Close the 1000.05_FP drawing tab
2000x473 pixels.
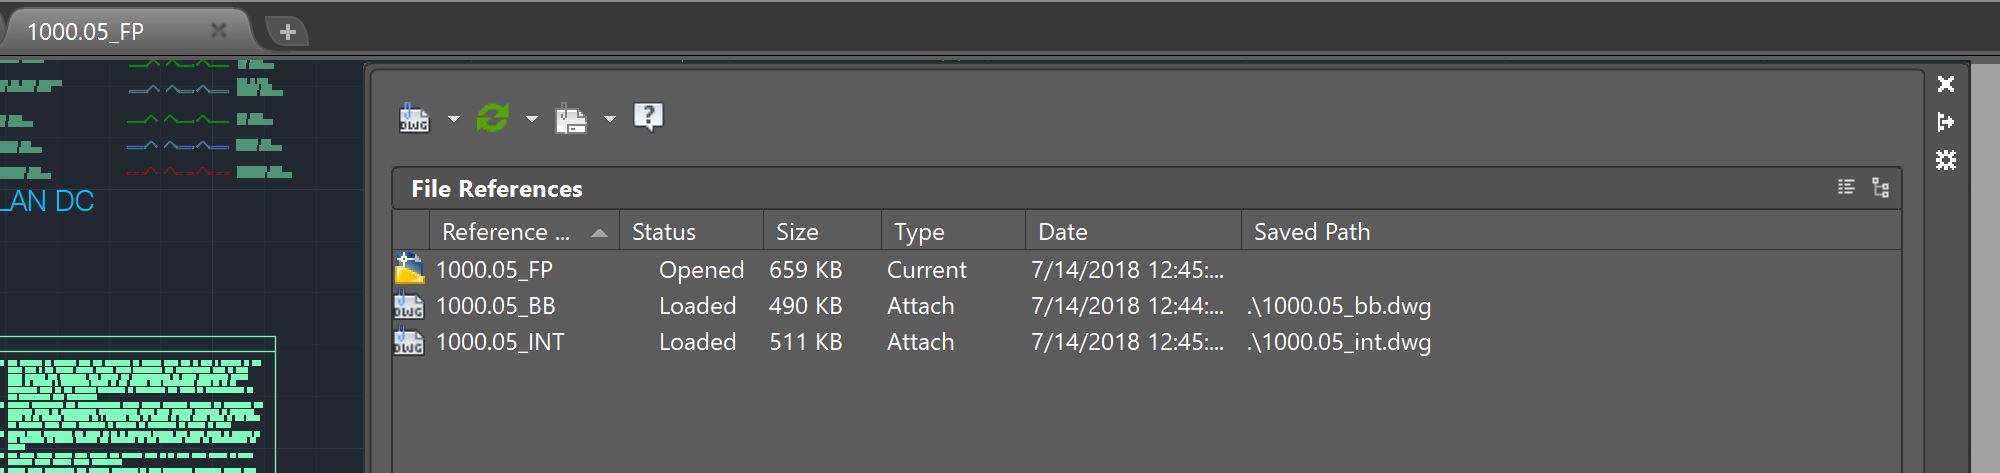(x=218, y=31)
